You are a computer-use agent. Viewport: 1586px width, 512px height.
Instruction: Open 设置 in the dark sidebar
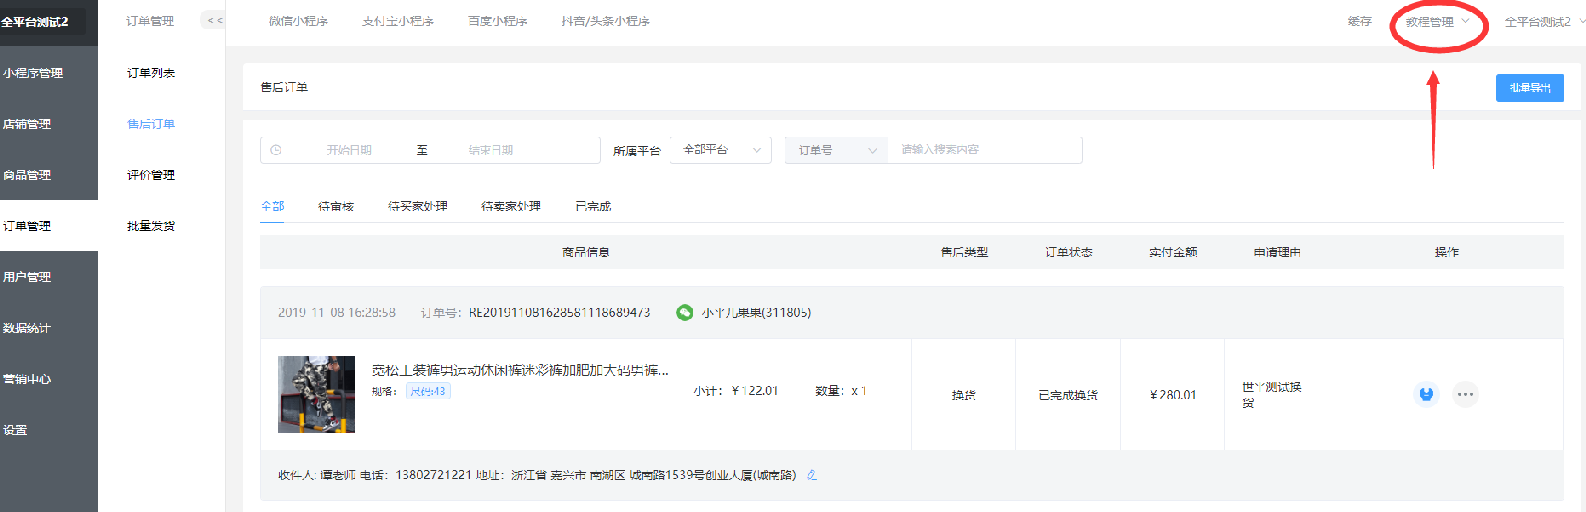tap(49, 430)
